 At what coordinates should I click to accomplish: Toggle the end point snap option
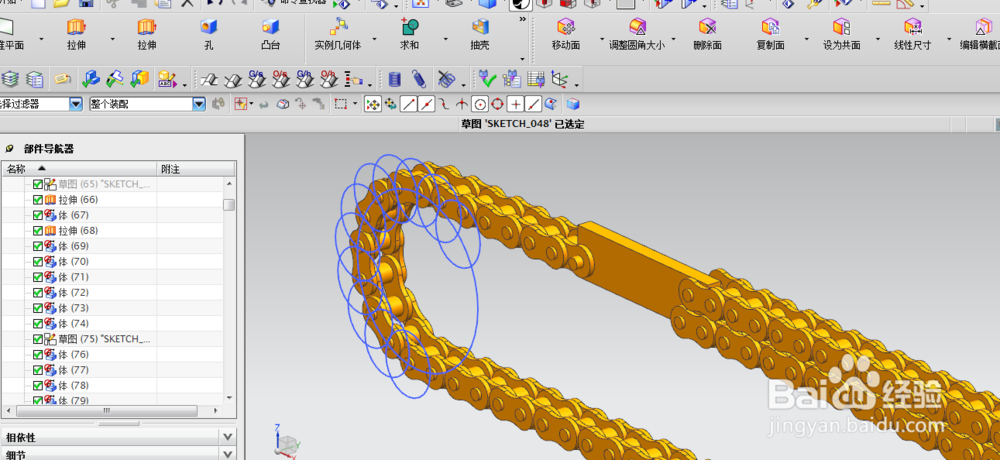pyautogui.click(x=409, y=104)
